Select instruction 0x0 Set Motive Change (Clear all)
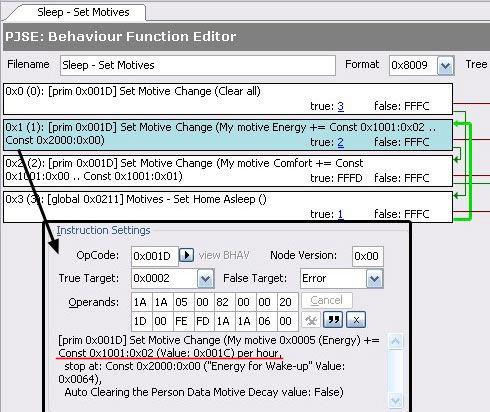 click(228, 99)
